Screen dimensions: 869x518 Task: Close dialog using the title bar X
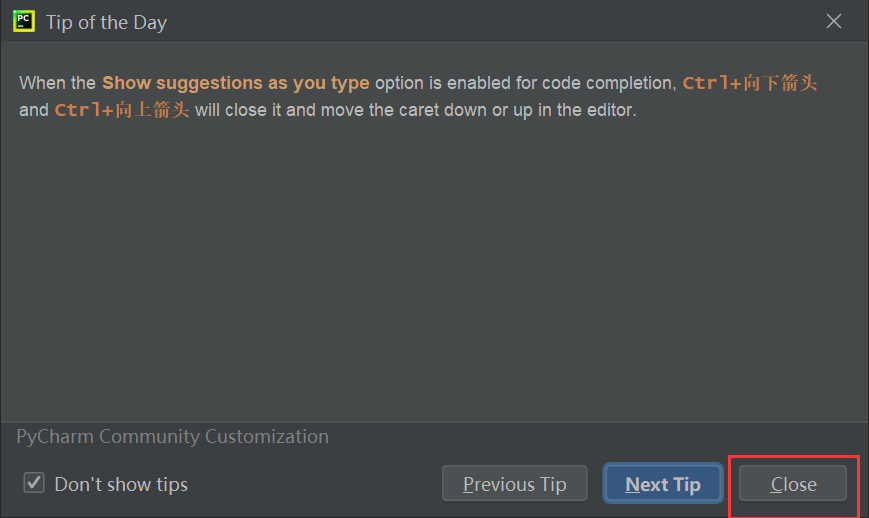[834, 21]
